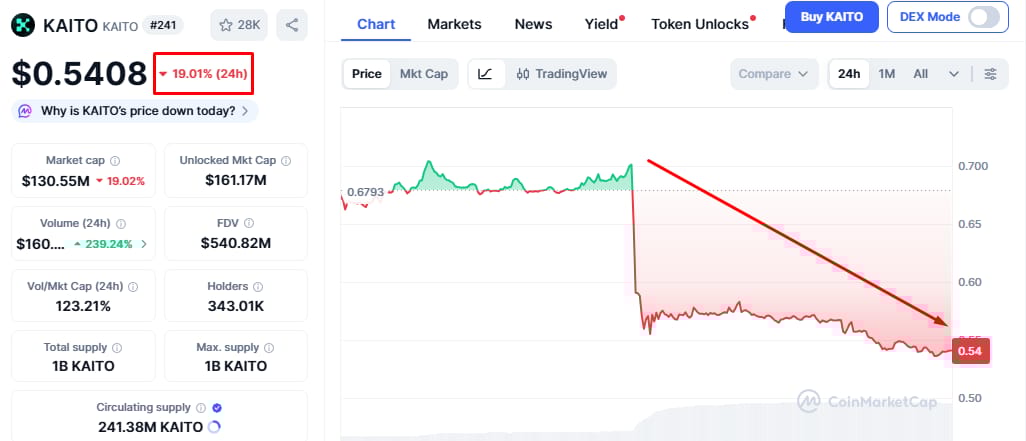Click info icon beside Holders

pyautogui.click(x=269, y=287)
